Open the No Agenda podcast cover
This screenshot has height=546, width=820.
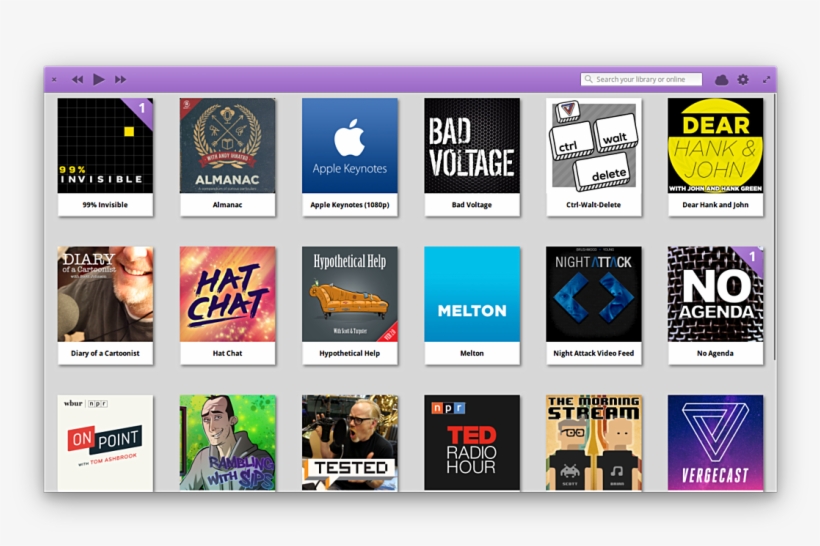point(715,294)
